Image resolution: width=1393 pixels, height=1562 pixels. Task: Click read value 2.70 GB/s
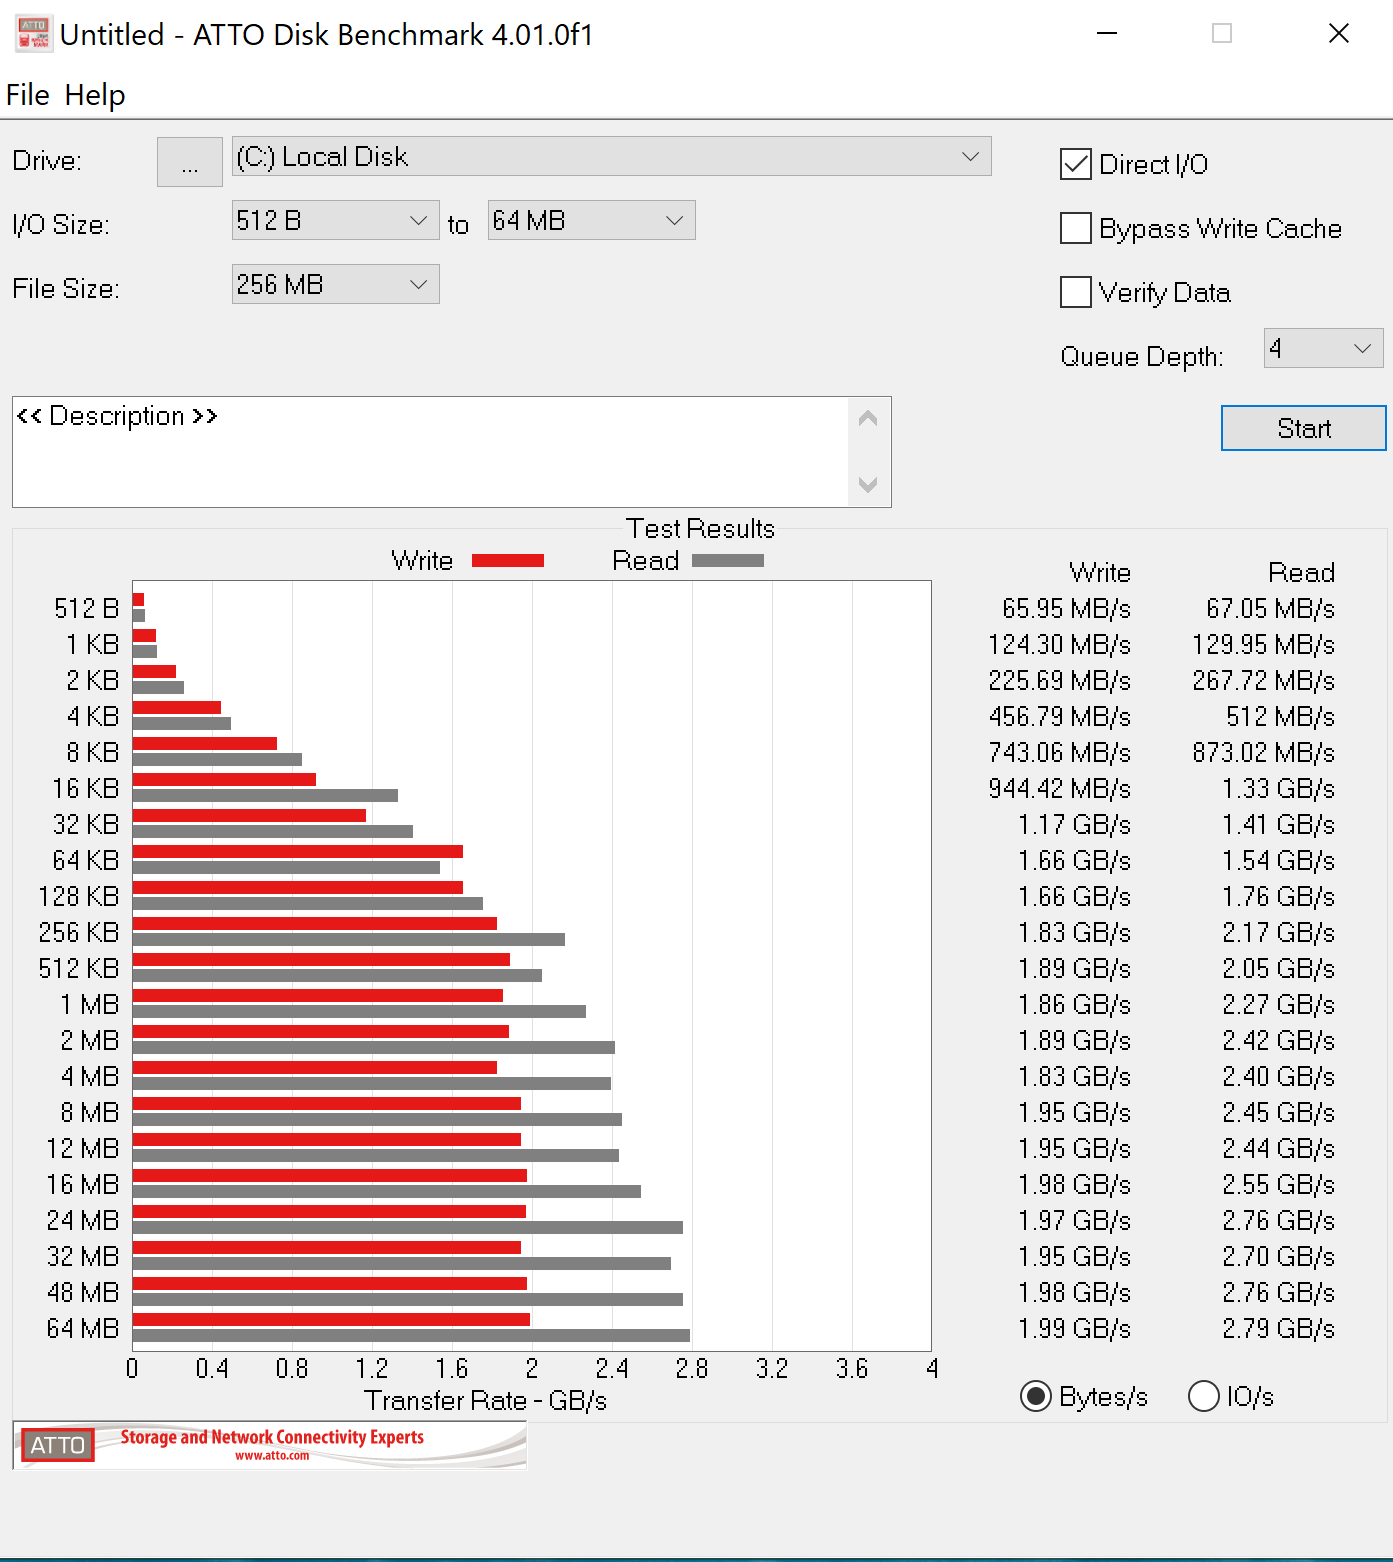[1279, 1257]
